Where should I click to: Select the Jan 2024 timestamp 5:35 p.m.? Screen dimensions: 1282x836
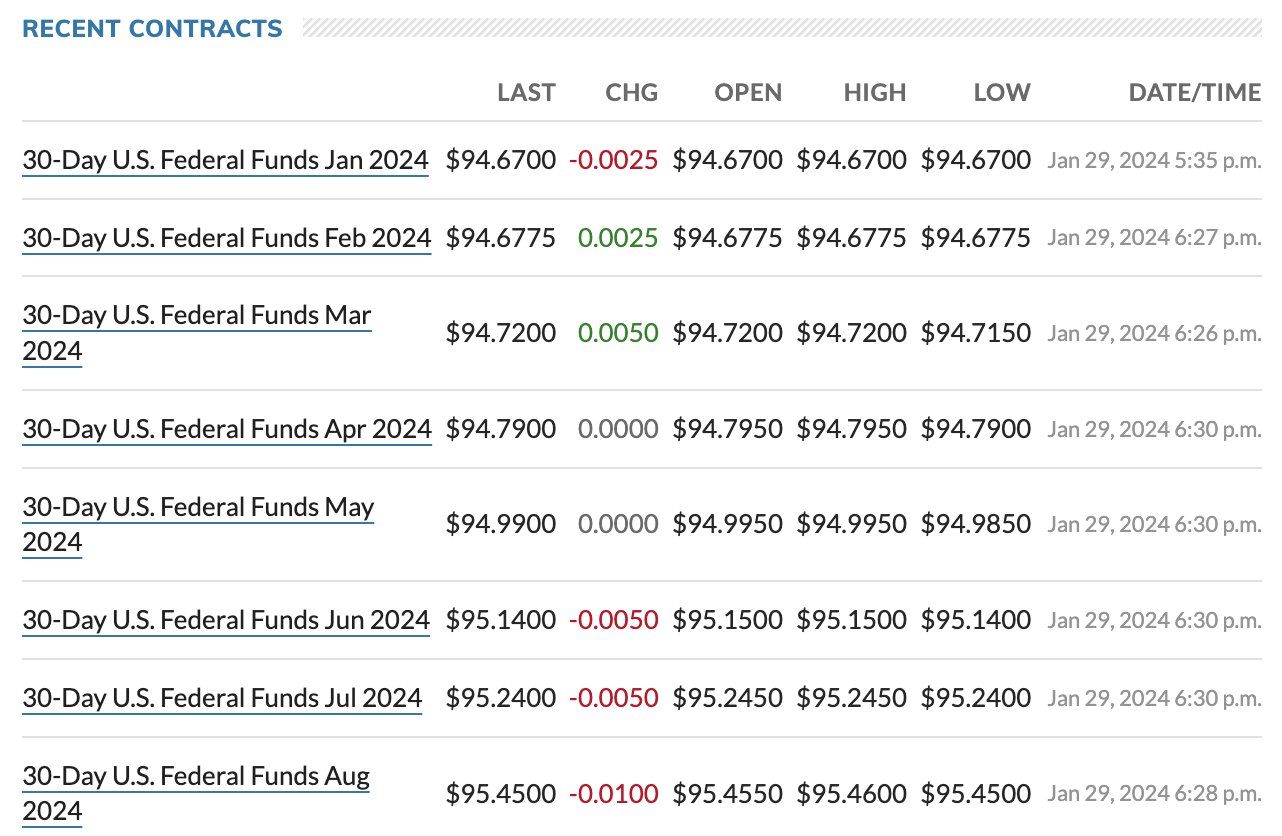(x=1155, y=160)
